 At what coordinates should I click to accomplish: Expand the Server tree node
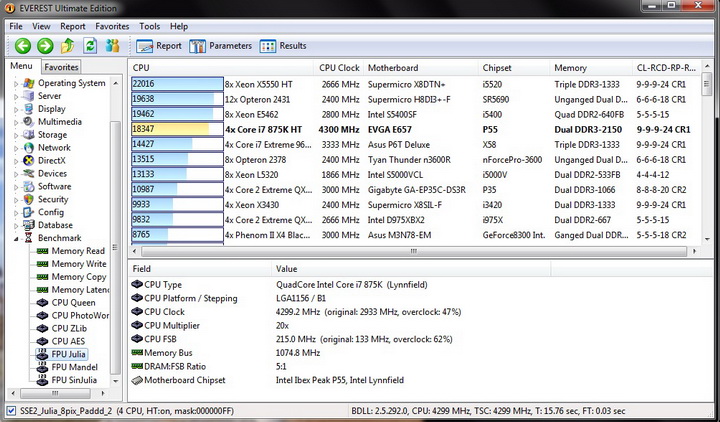16,97
